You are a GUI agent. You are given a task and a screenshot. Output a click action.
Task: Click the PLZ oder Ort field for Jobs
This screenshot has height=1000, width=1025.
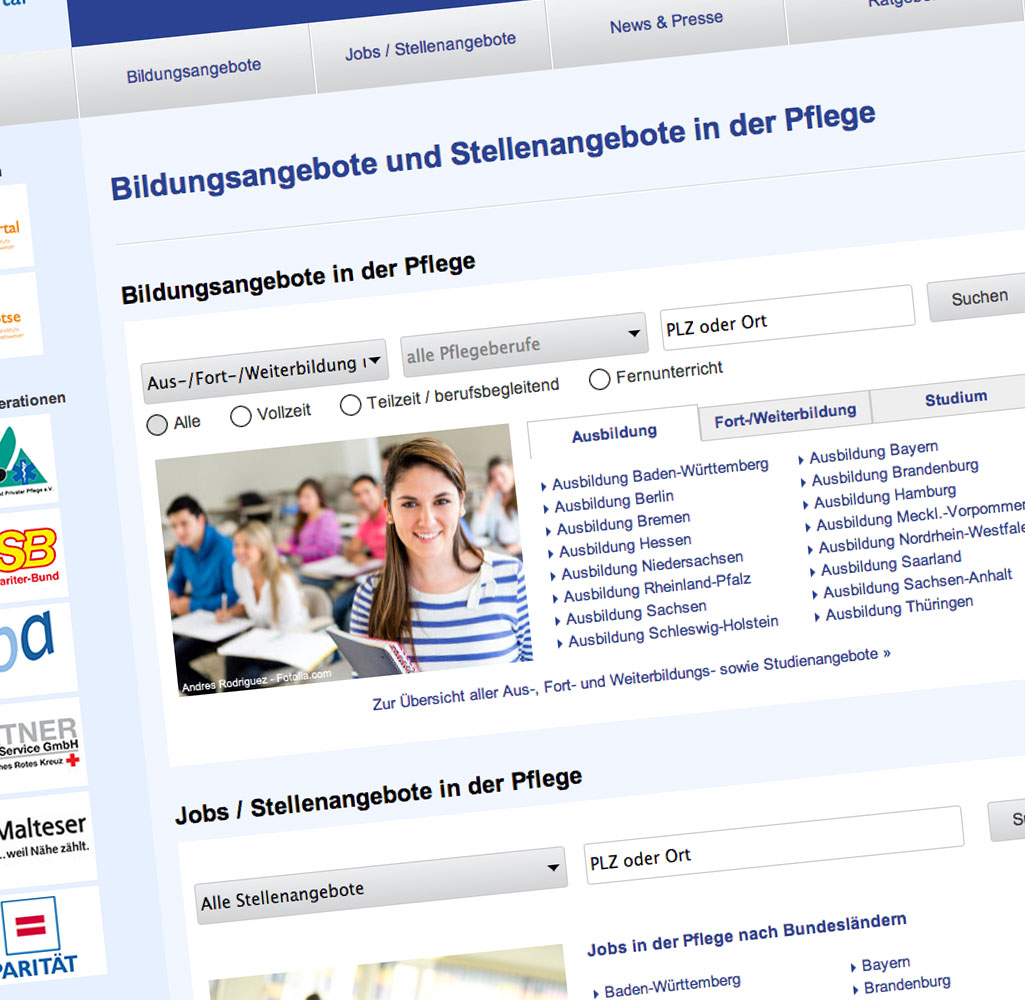tap(773, 845)
